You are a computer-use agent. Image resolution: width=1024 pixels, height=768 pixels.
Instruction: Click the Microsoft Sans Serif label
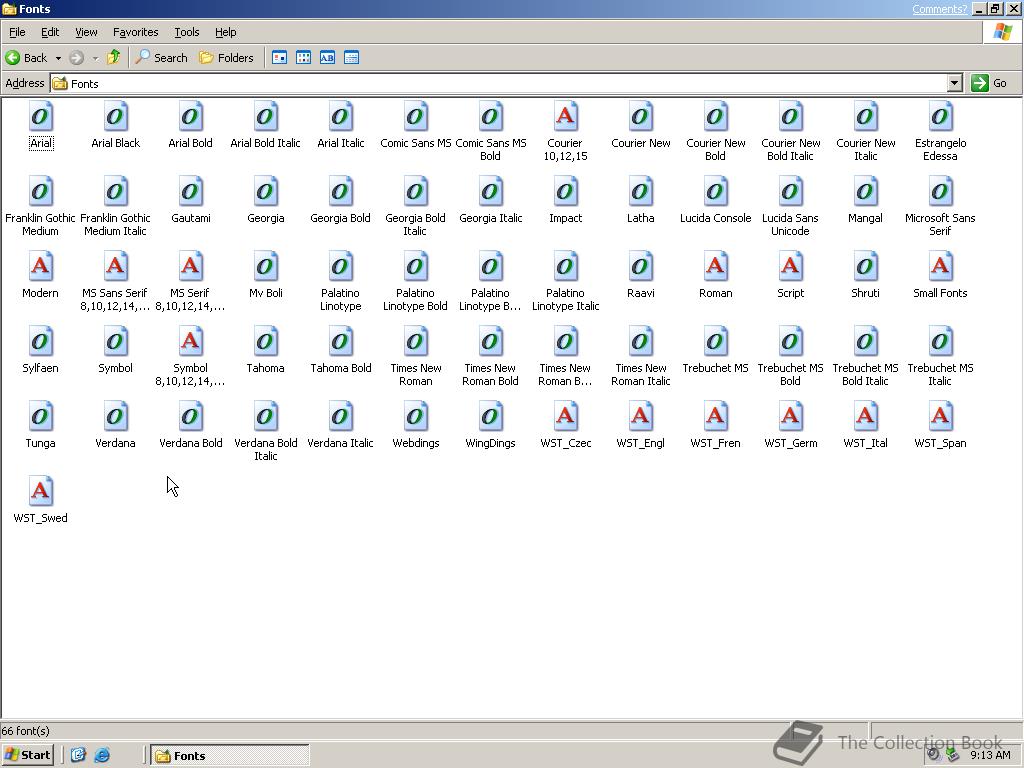(940, 224)
